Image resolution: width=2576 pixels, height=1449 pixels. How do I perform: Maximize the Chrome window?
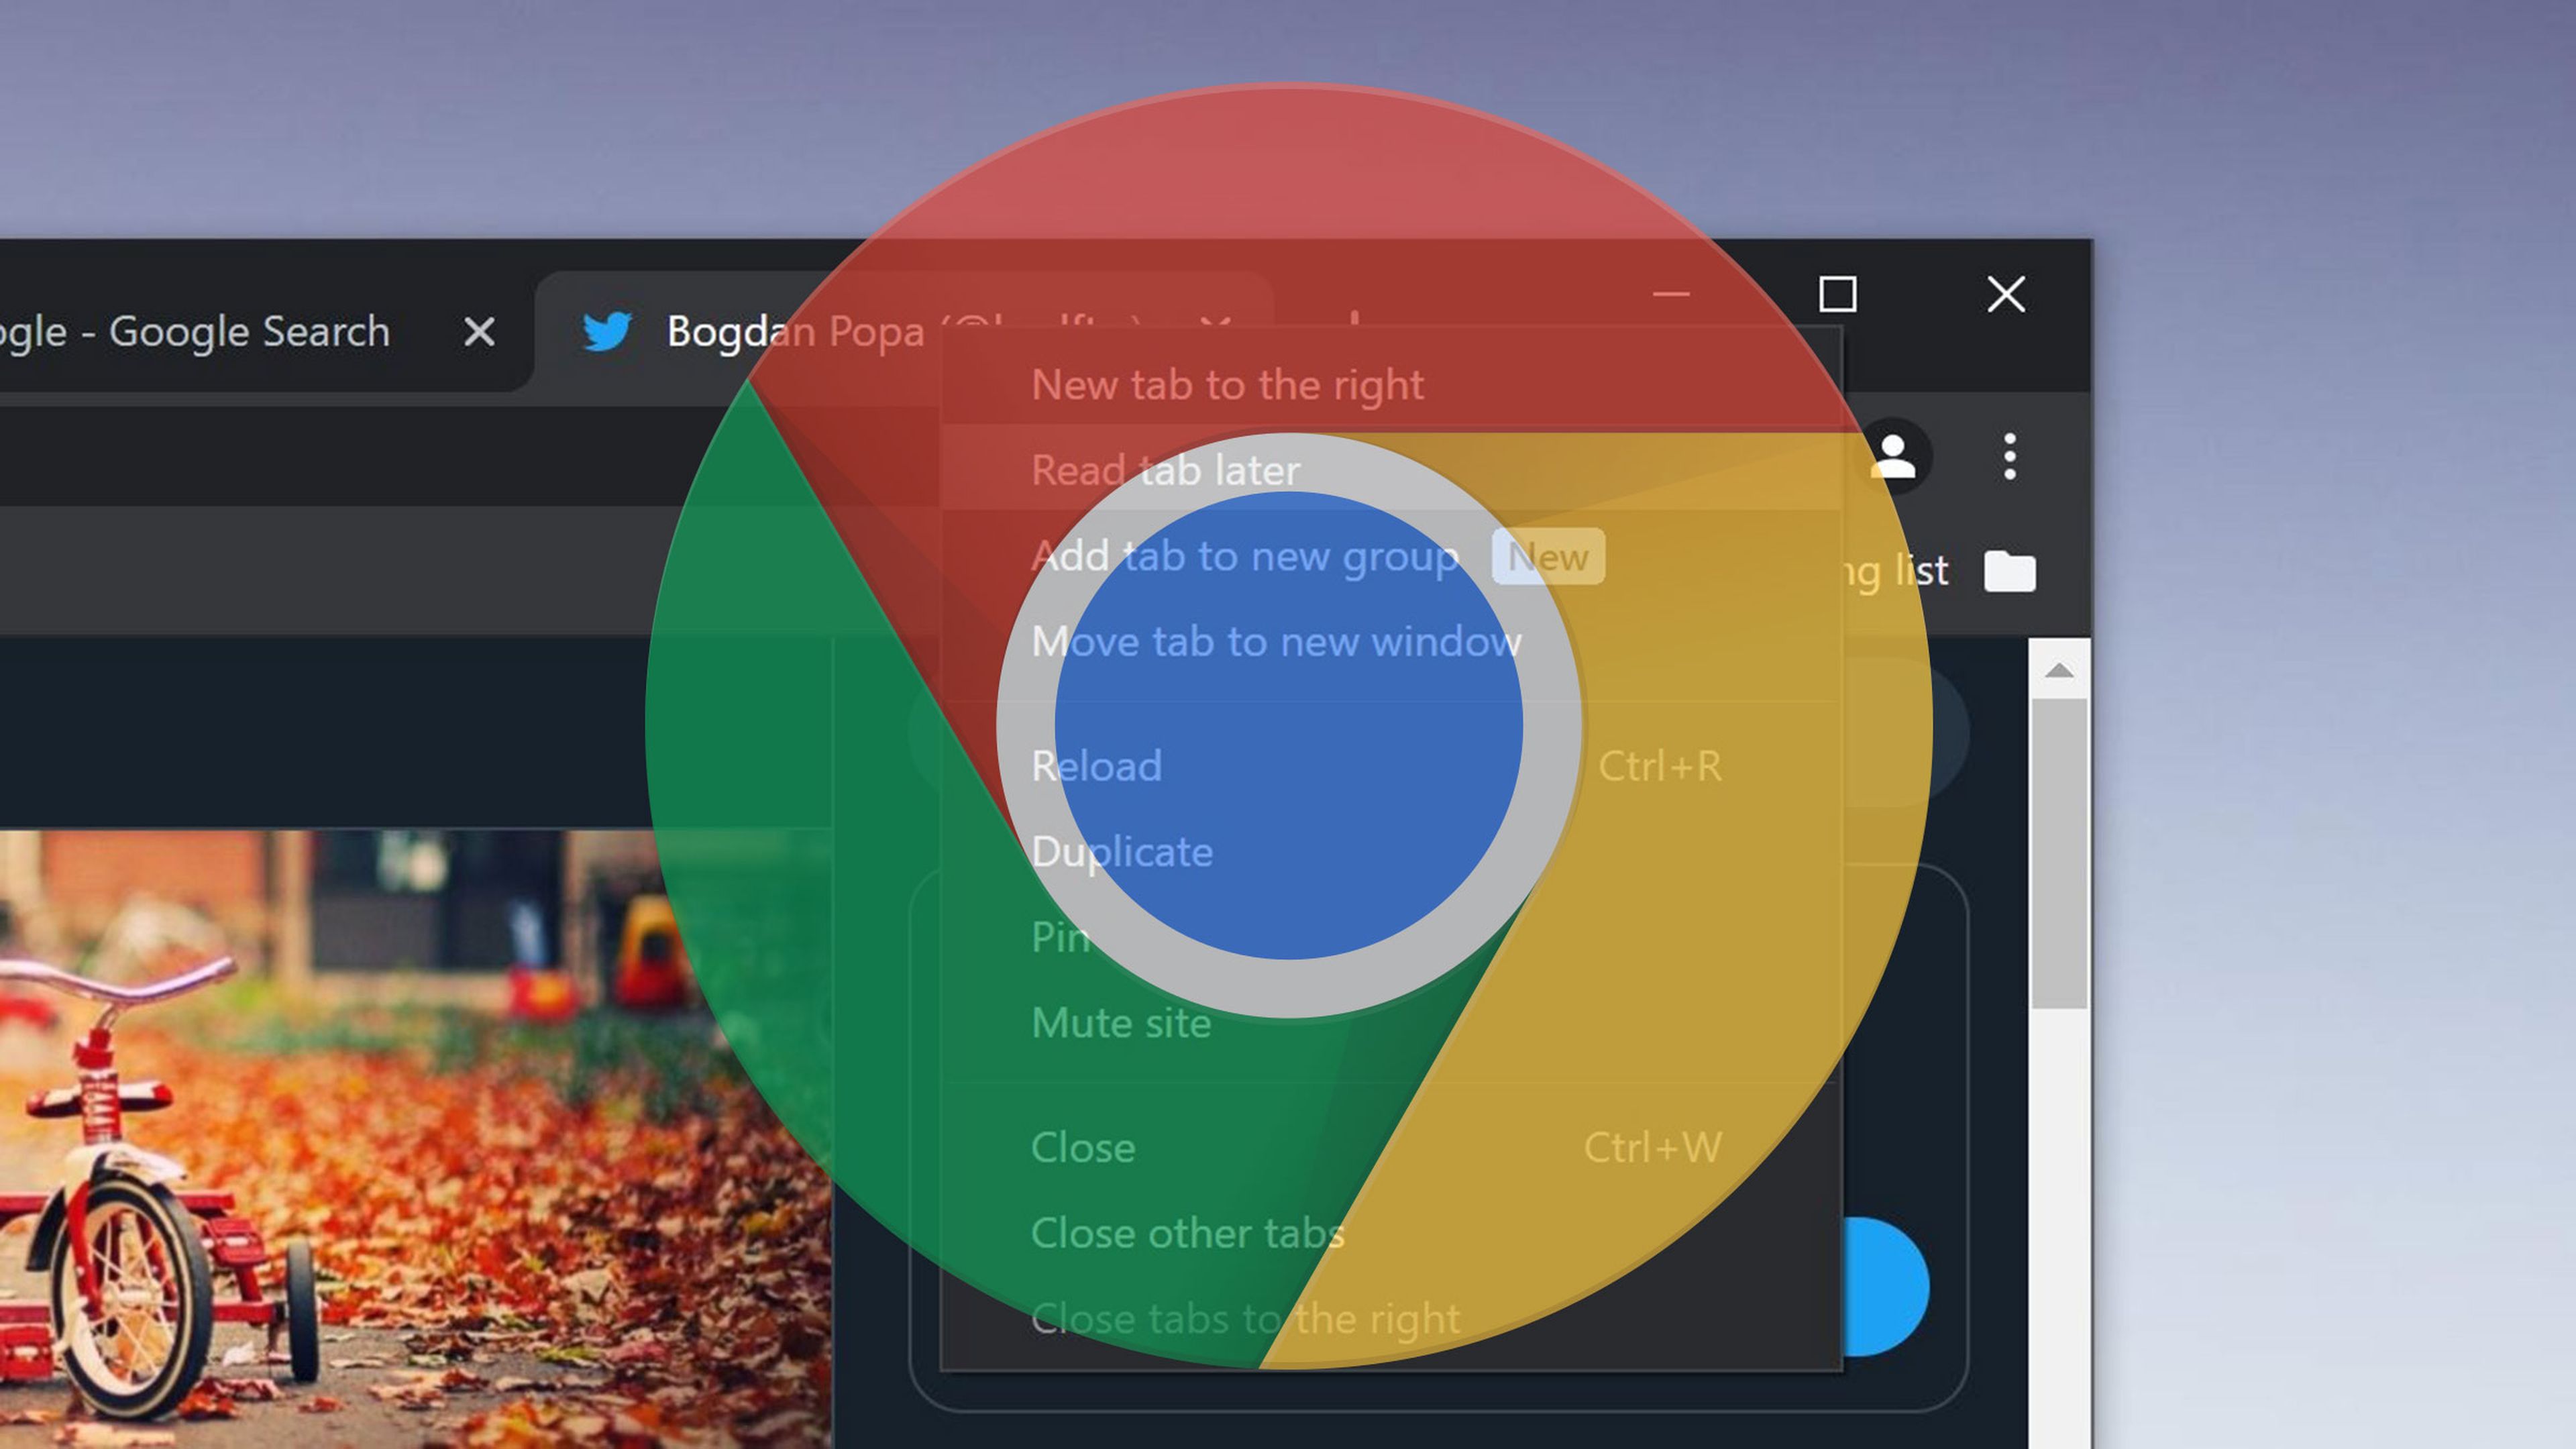point(1837,295)
